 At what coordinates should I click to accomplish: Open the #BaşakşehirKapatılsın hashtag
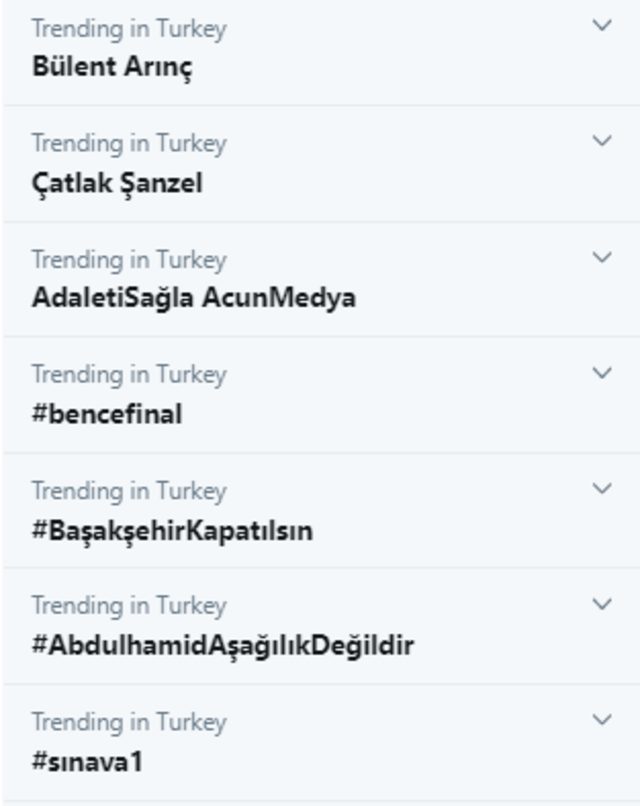click(172, 530)
